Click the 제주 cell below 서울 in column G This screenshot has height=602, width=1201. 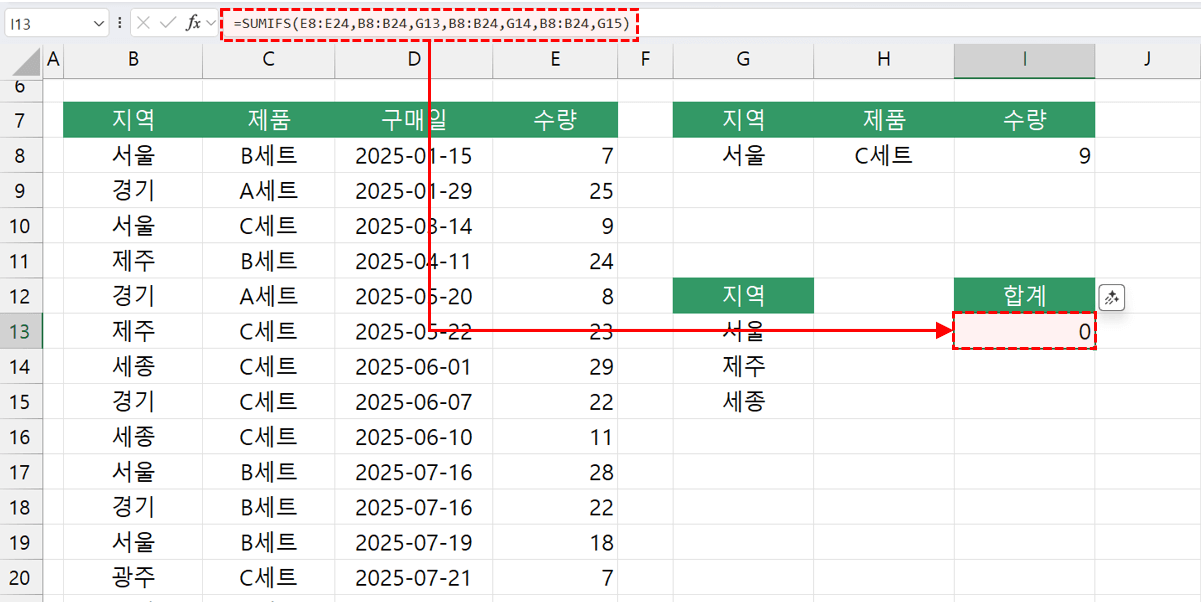(743, 367)
